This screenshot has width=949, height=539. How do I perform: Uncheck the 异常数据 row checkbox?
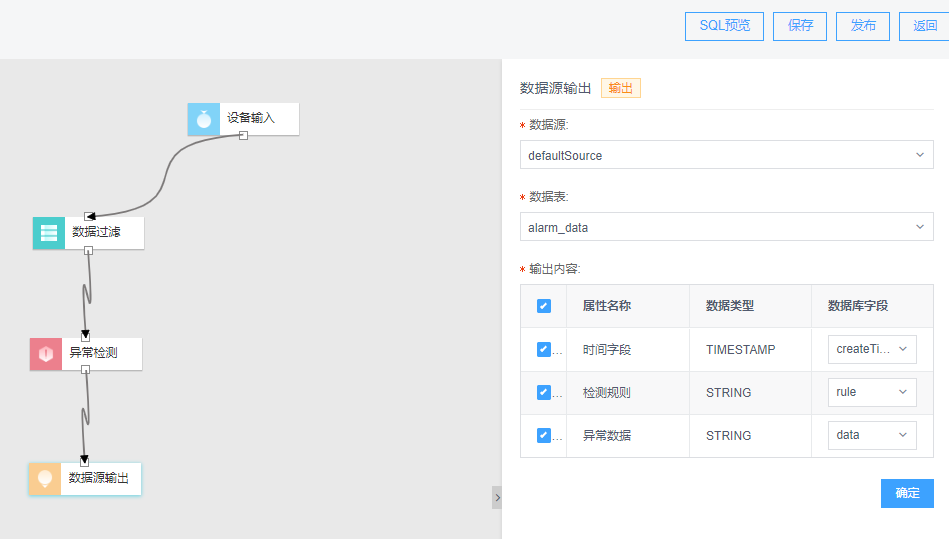(543, 435)
